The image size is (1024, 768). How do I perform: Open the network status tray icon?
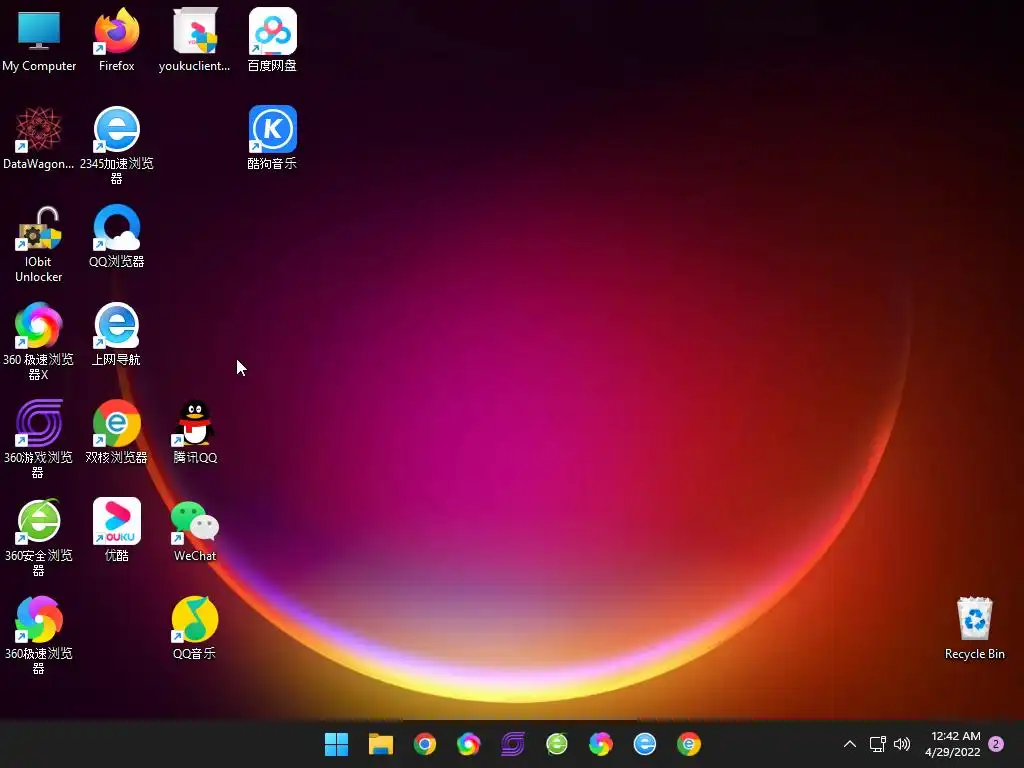click(877, 744)
